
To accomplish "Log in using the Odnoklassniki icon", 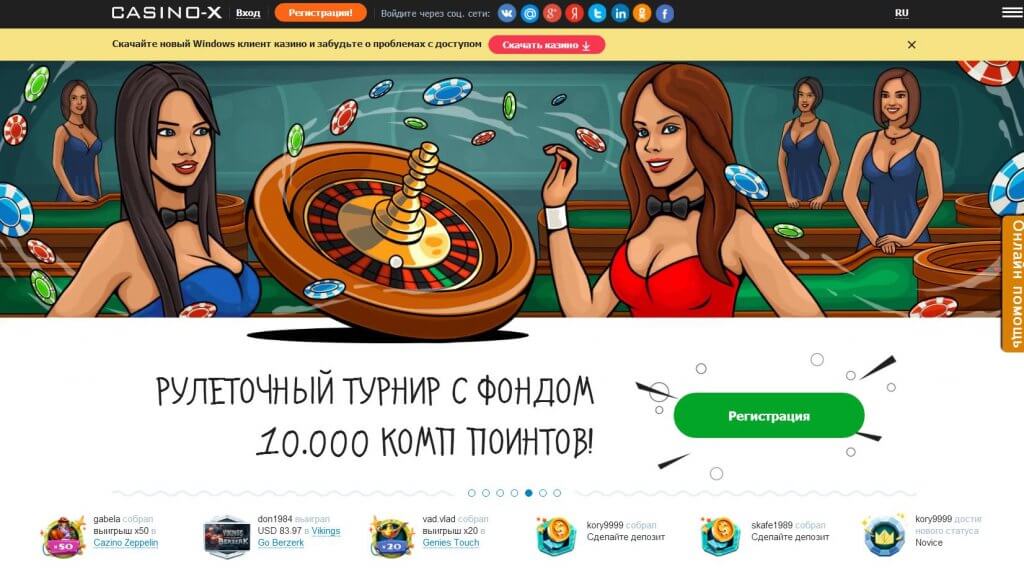I will coord(642,13).
